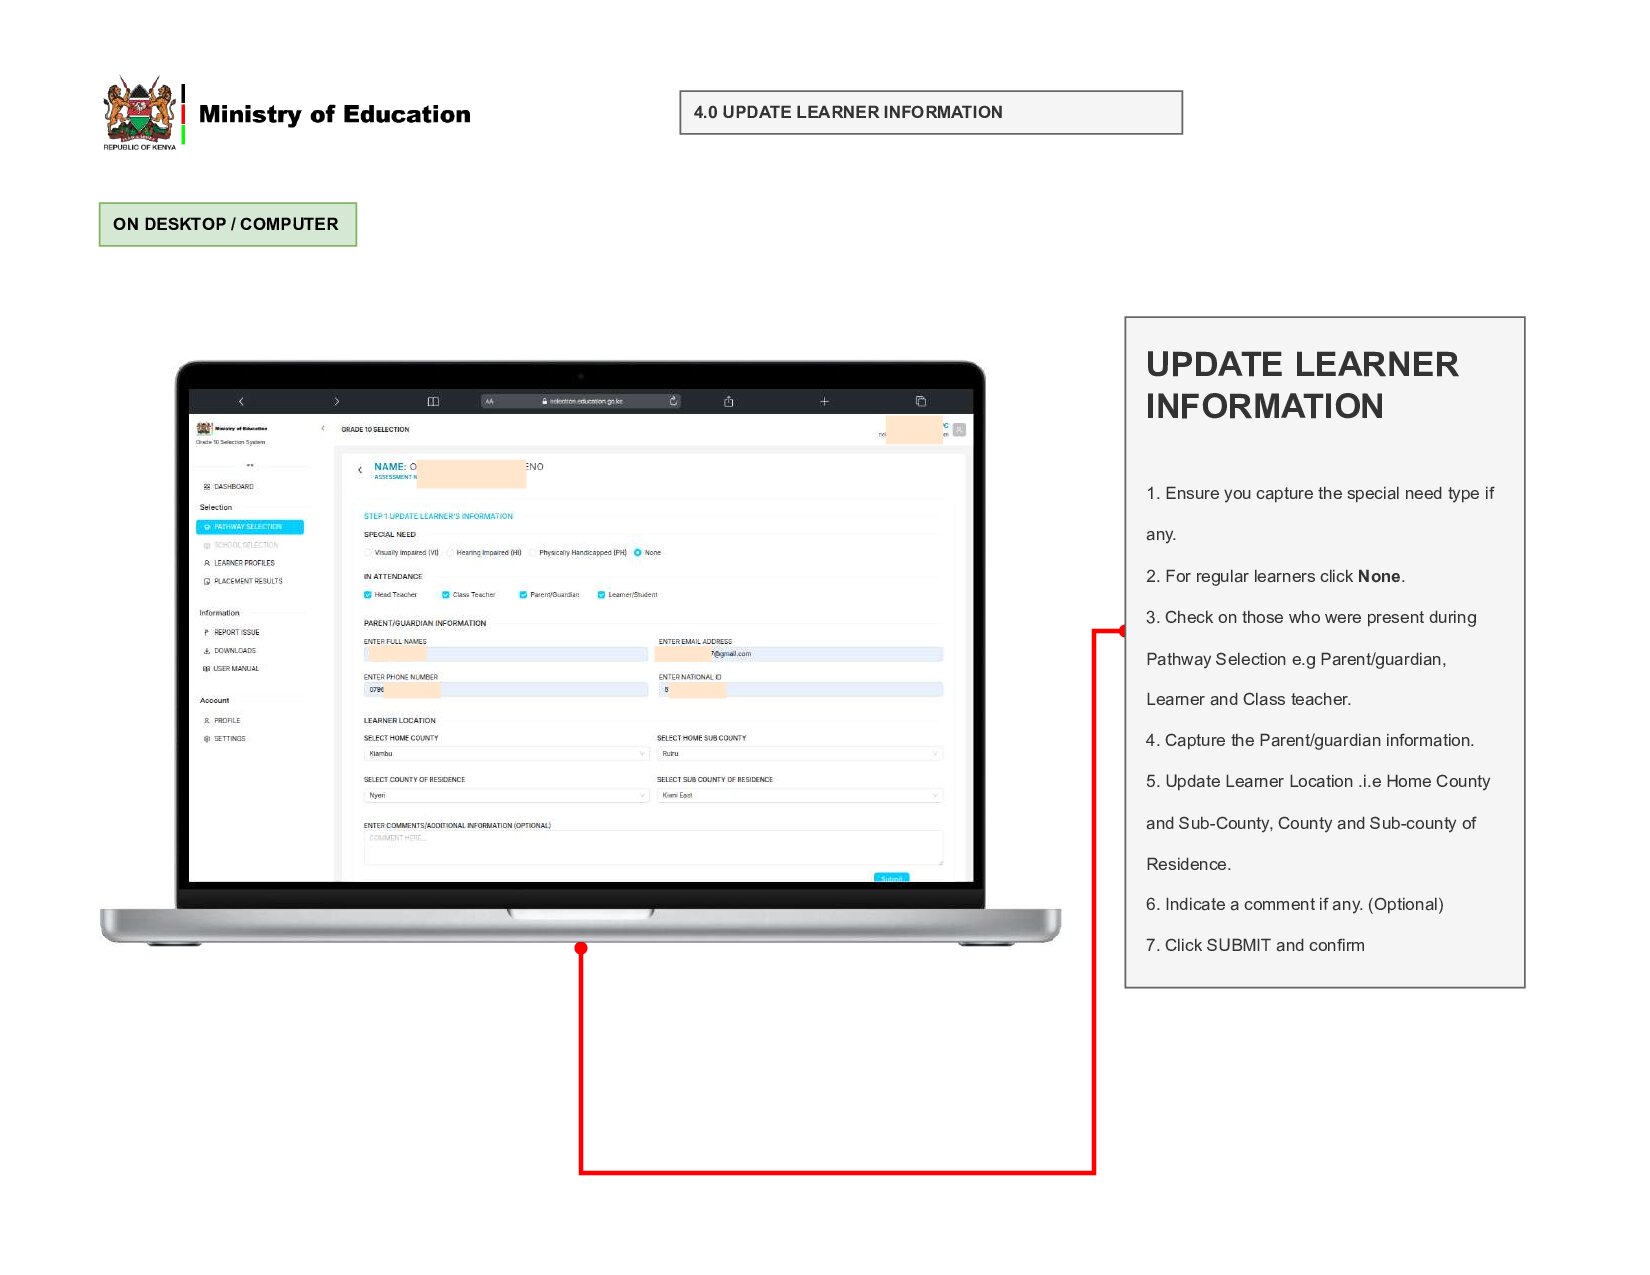1650x1275 pixels.
Task: Expand the Select Home County dropdown
Action: 506,754
